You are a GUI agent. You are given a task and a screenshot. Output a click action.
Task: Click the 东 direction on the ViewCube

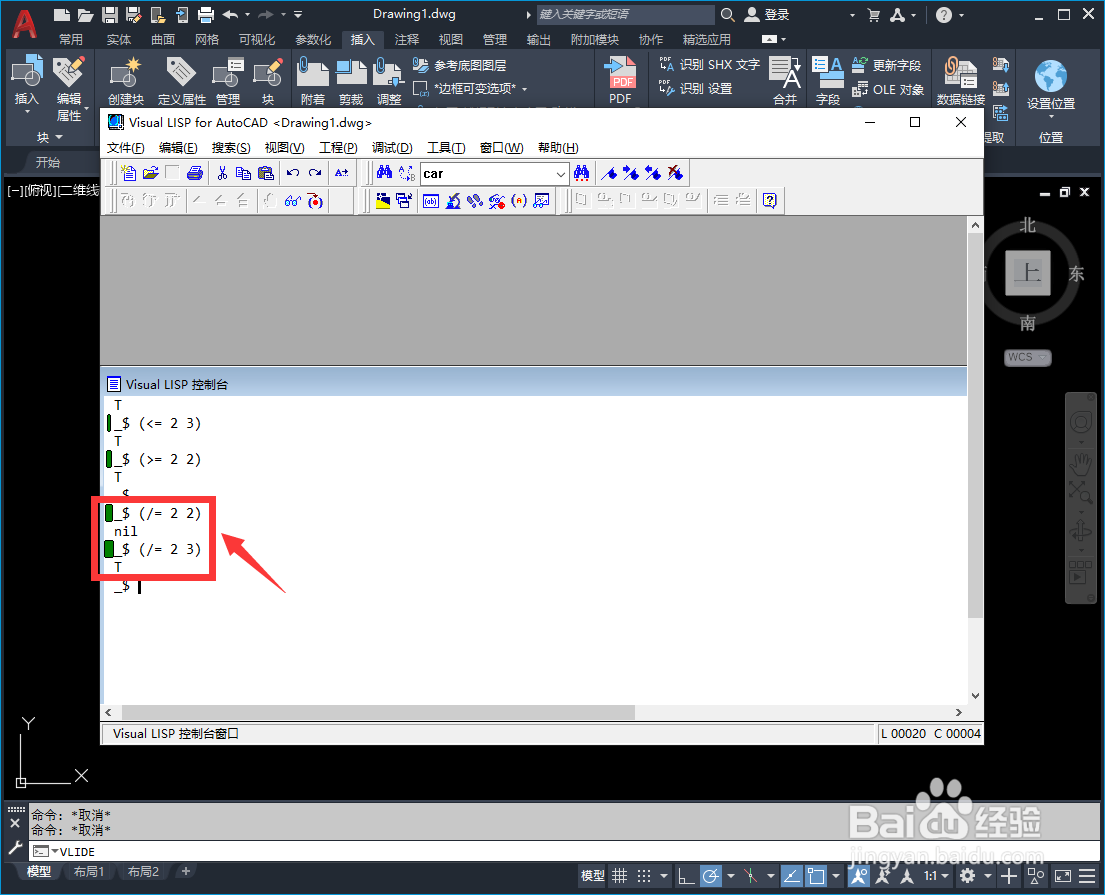pos(1075,273)
